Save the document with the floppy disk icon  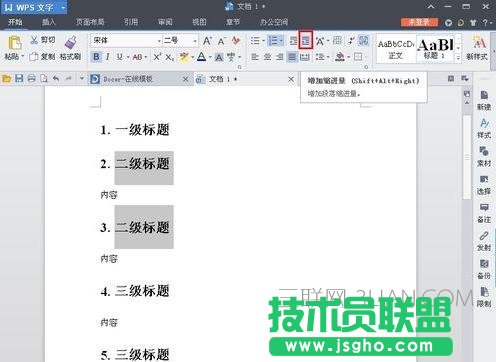point(19,79)
